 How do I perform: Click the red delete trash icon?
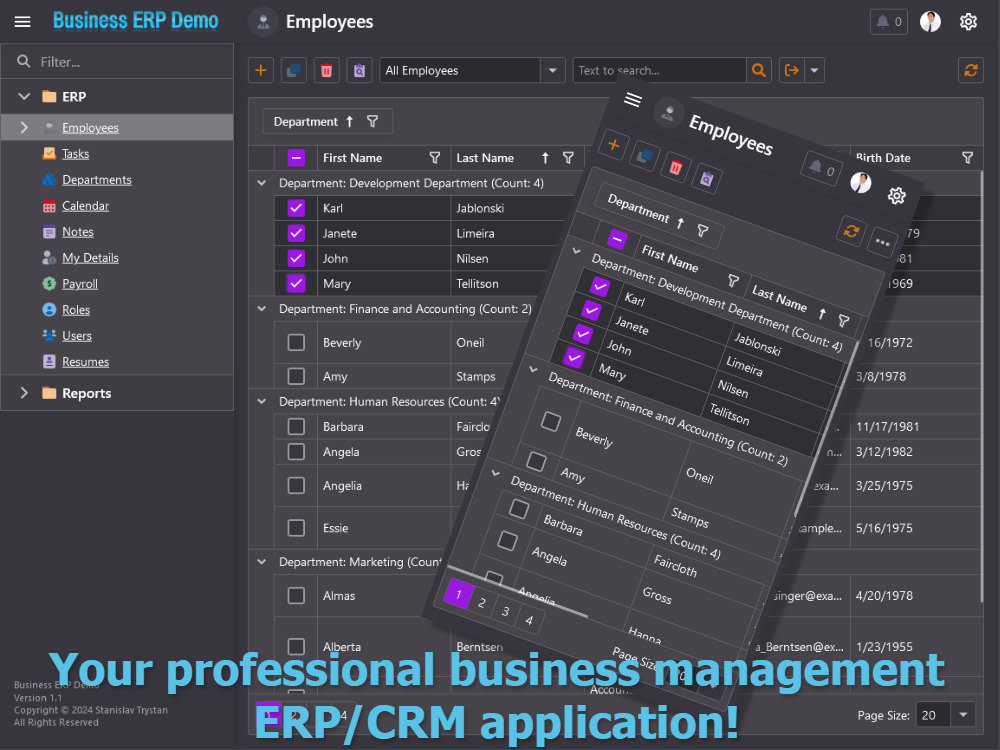327,70
